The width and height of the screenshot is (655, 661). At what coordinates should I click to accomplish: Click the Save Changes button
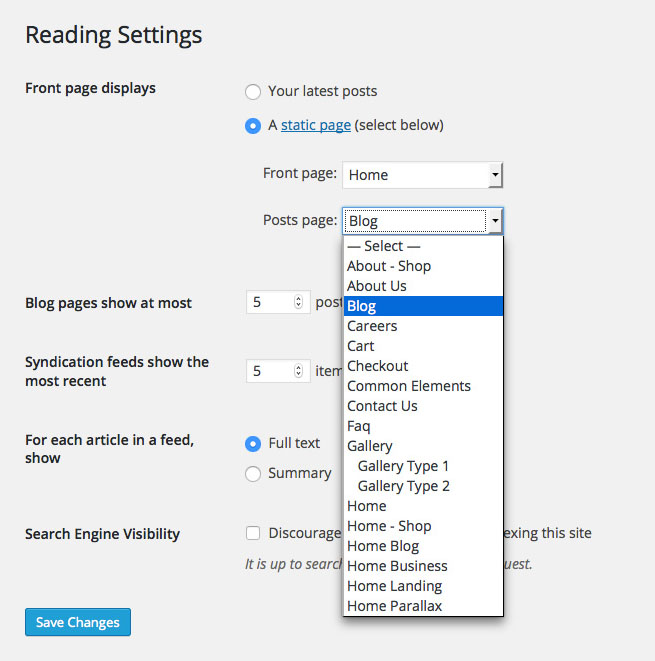(78, 622)
